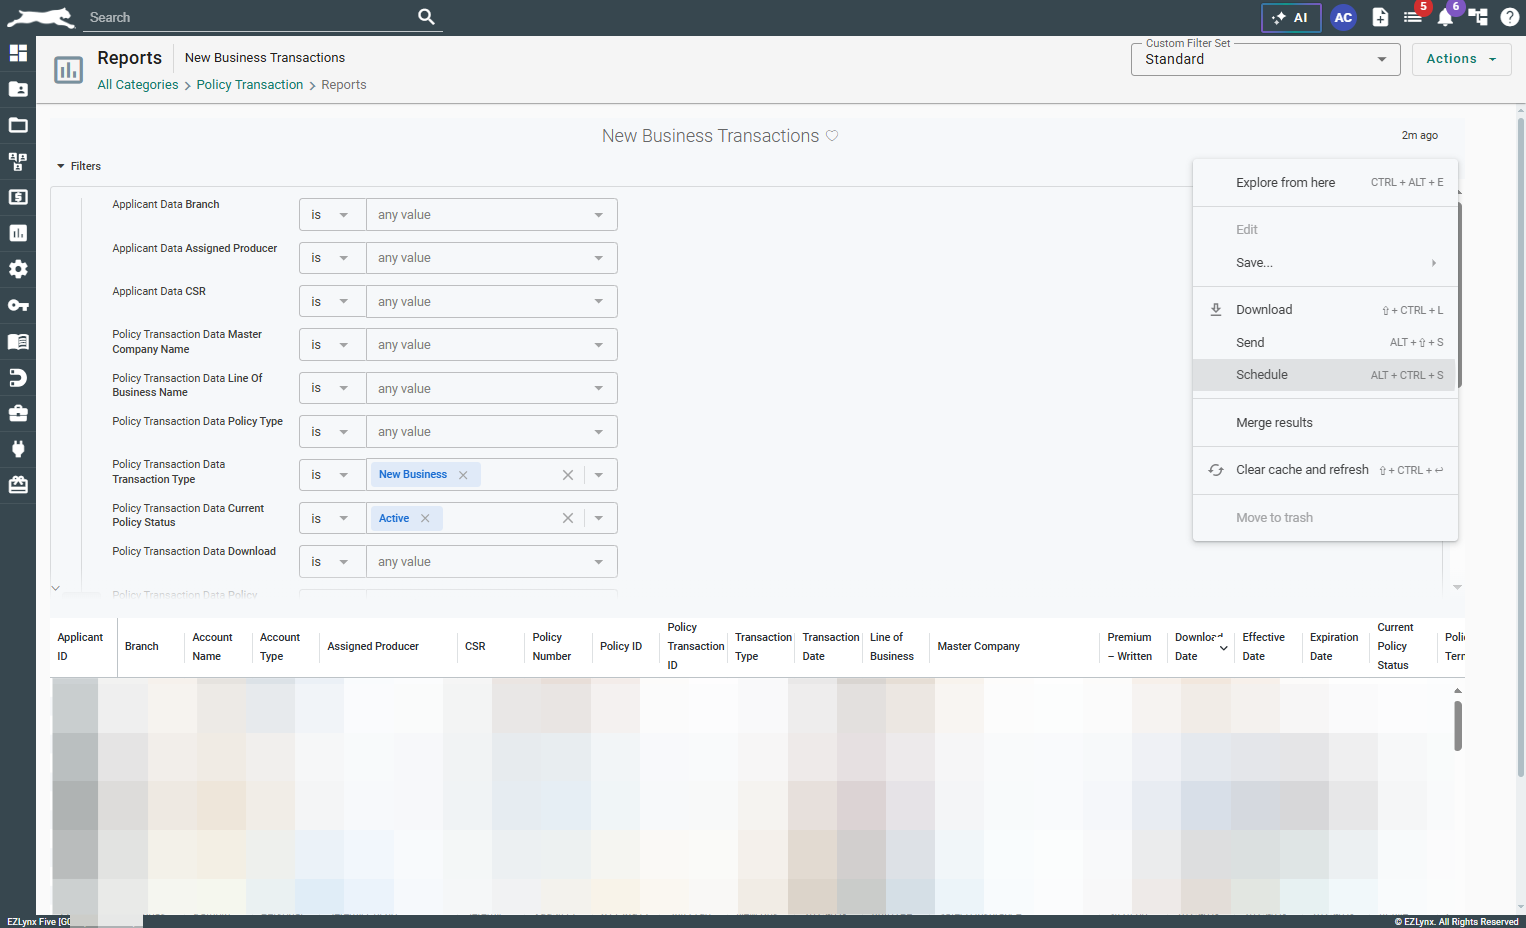The width and height of the screenshot is (1526, 928).
Task: Open the settings gear sidebar icon
Action: coord(18,269)
